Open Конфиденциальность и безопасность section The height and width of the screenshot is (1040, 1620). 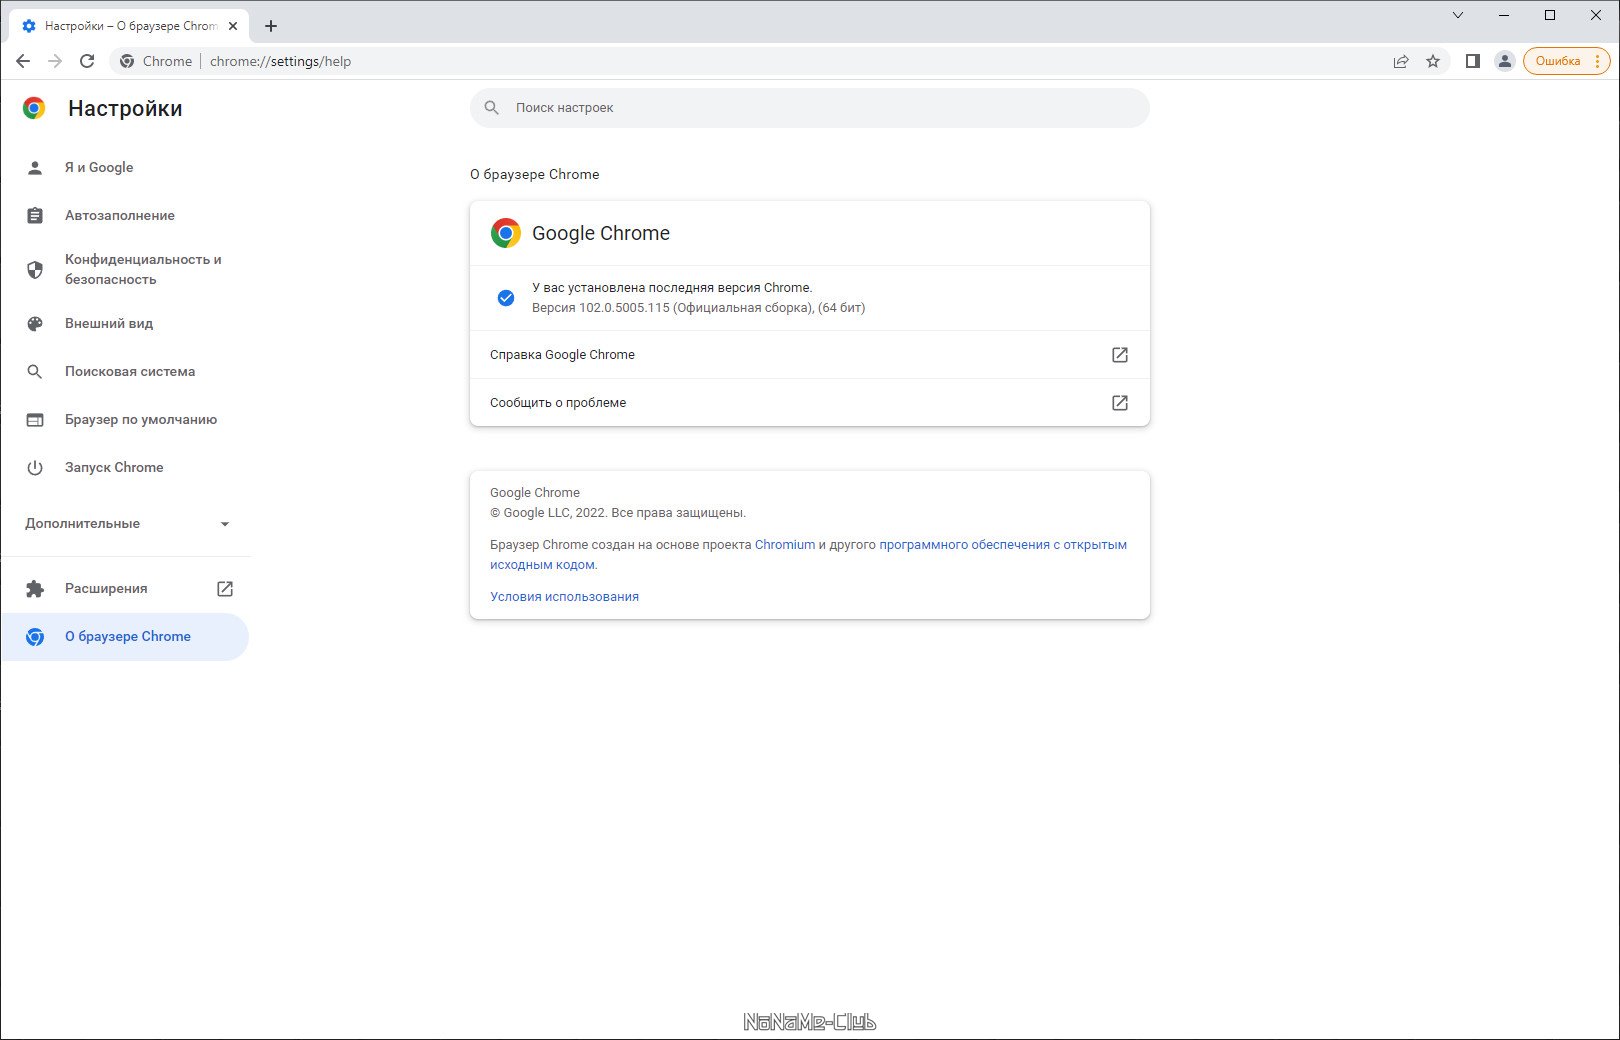pos(142,269)
